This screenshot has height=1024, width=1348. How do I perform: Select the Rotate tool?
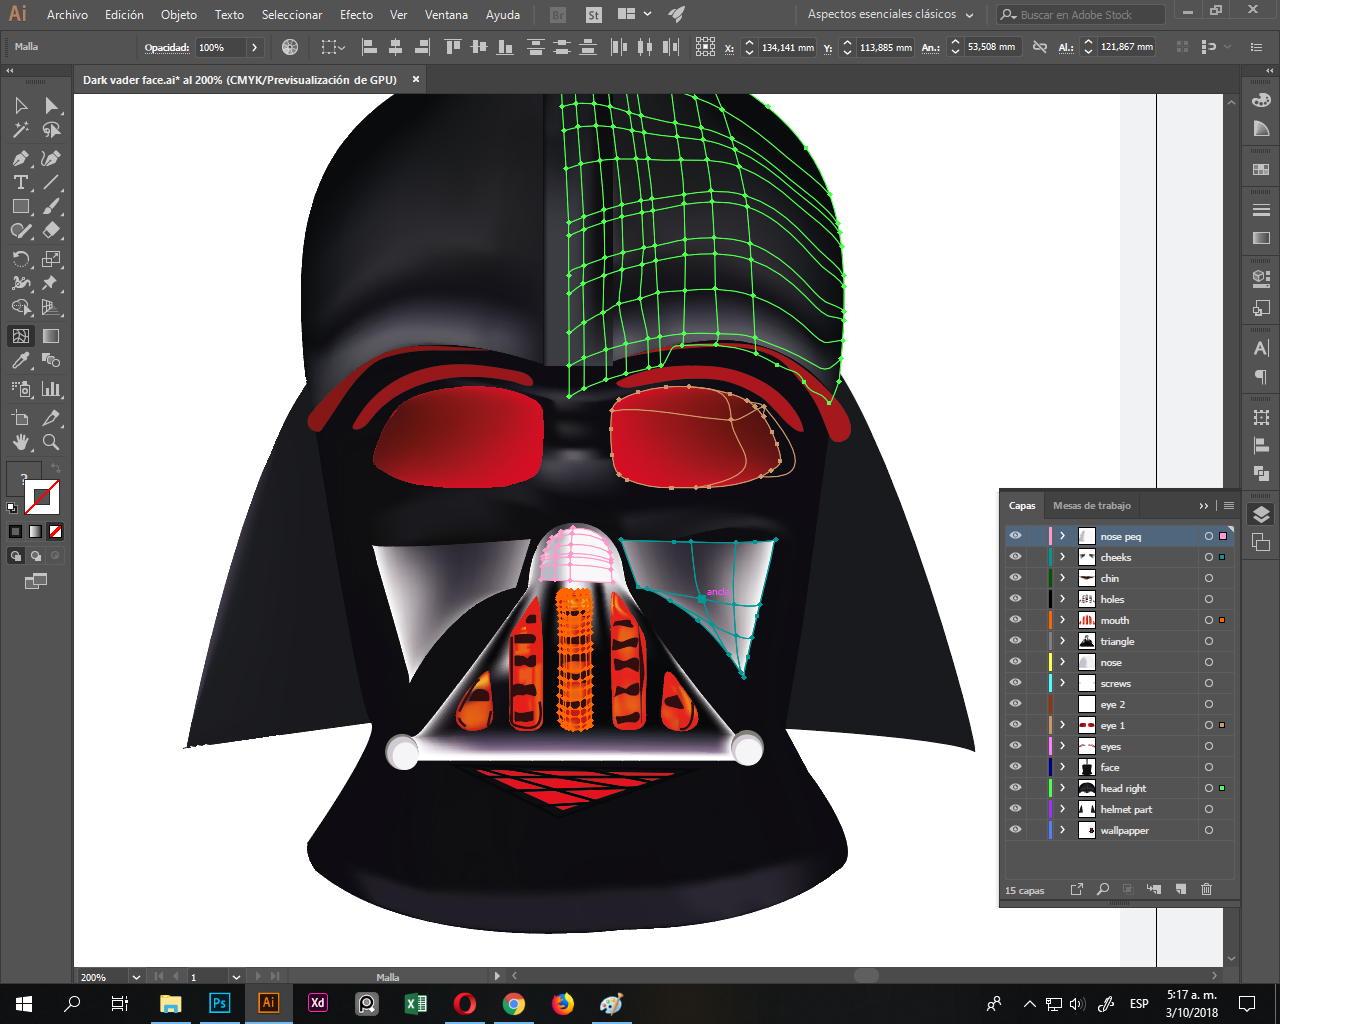tap(21, 259)
